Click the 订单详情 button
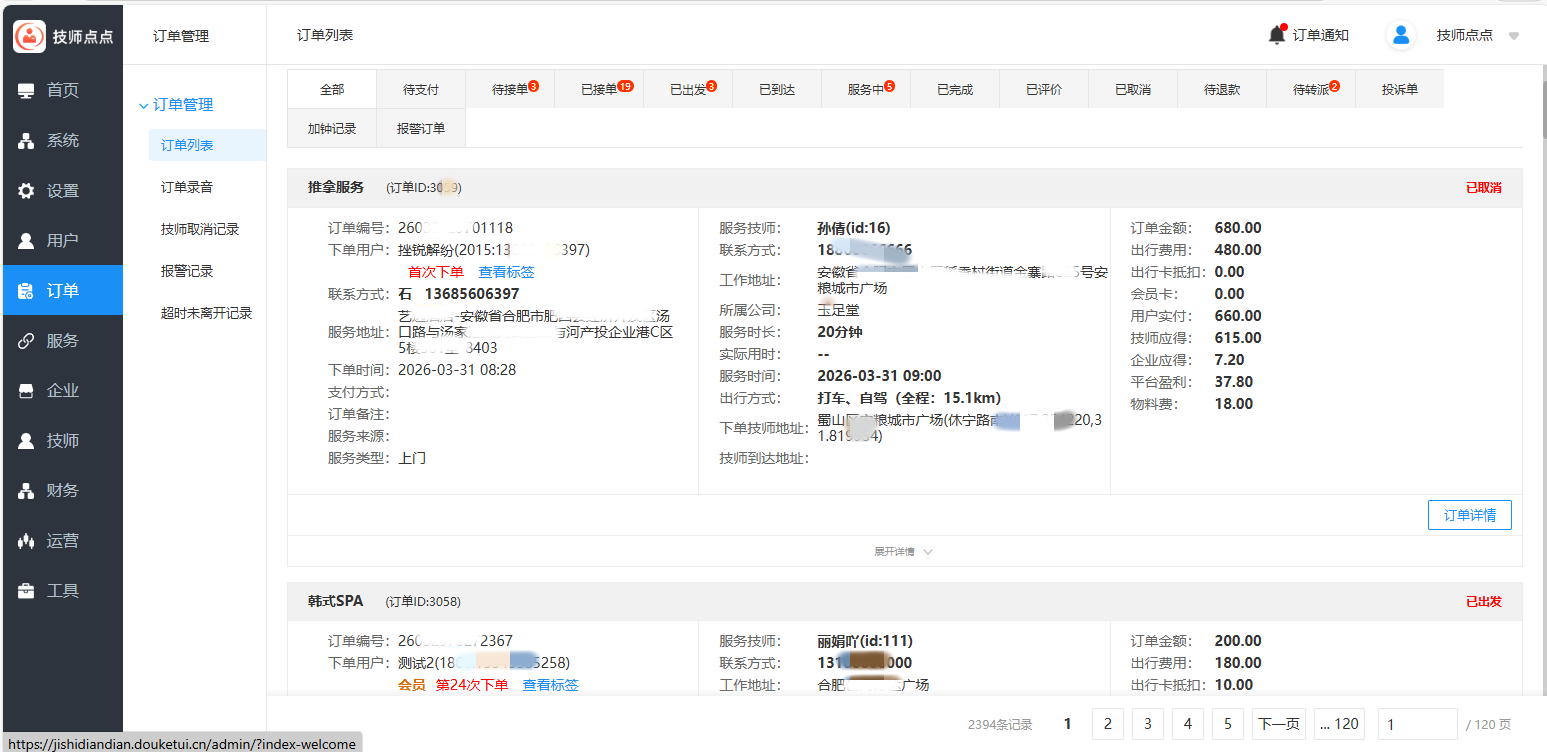Viewport: 1547px width, 752px height. coord(1469,515)
